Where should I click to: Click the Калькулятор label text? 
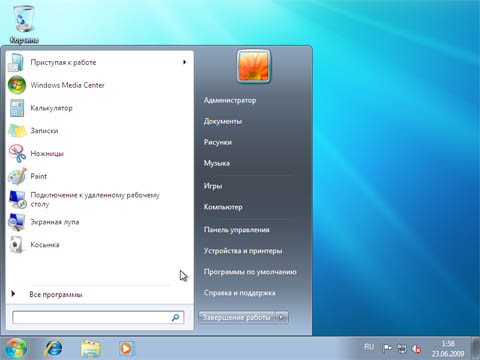[51, 108]
